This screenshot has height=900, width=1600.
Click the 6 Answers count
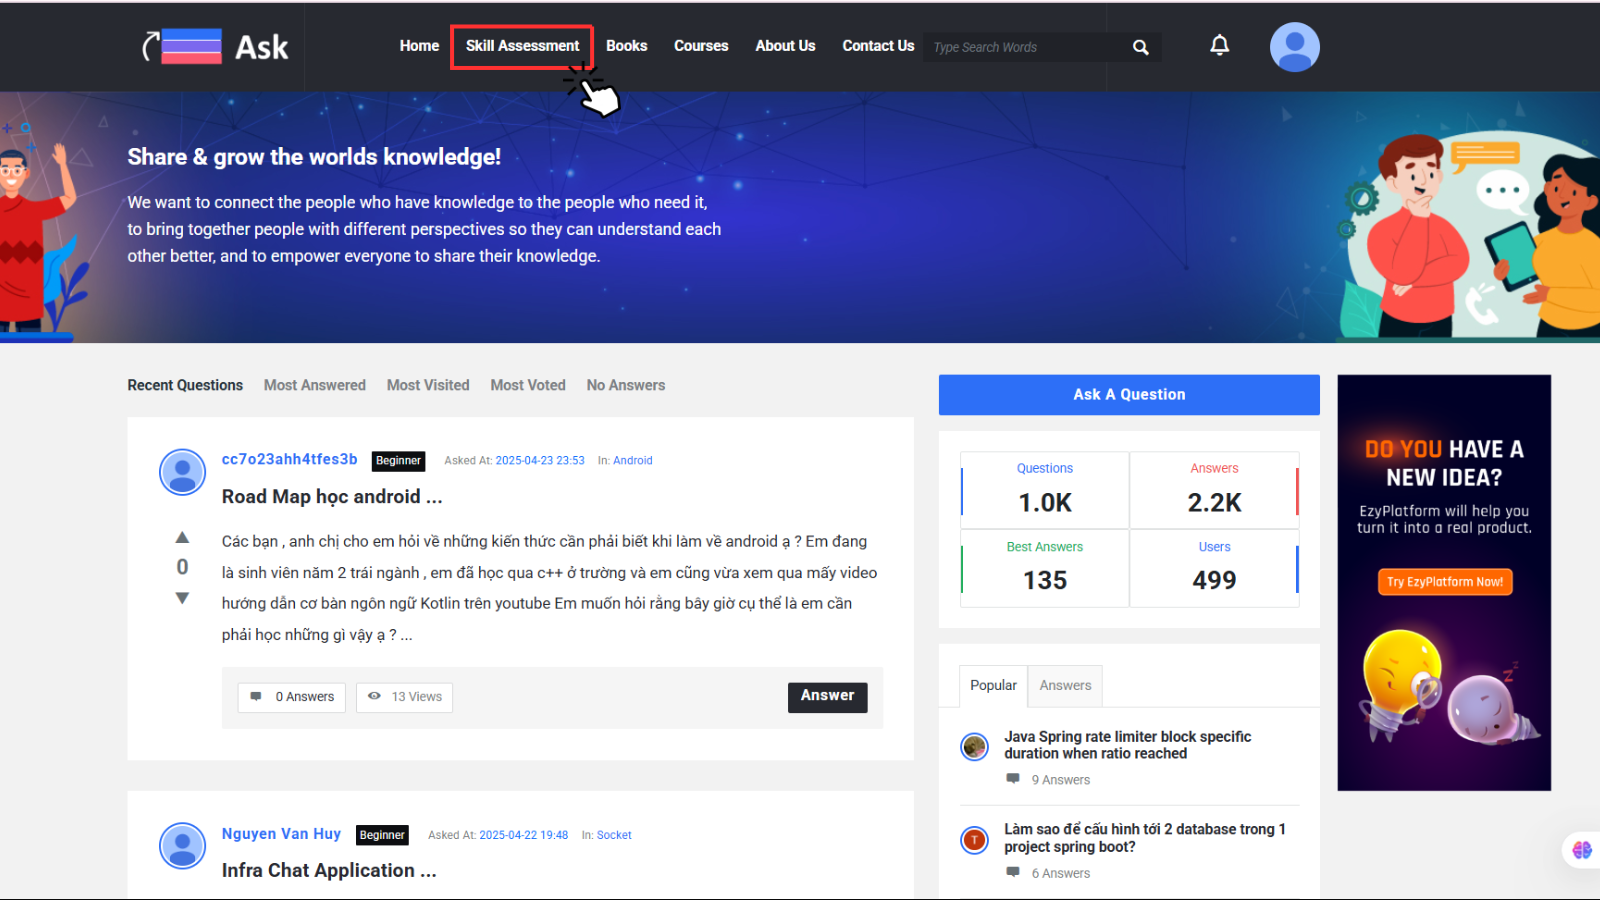click(1060, 873)
